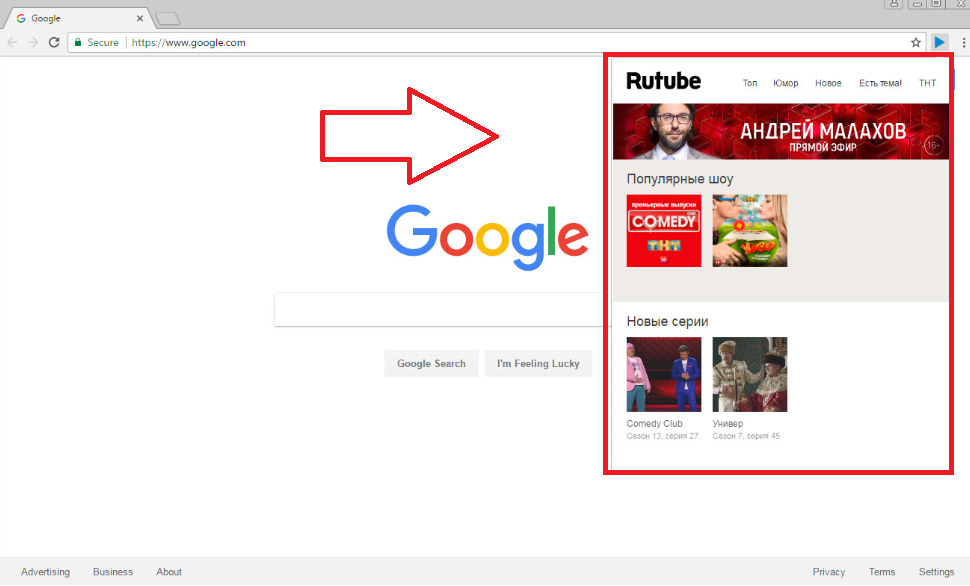The width and height of the screenshot is (970, 586).
Task: Click the green Secure padlock icon
Action: pos(78,43)
